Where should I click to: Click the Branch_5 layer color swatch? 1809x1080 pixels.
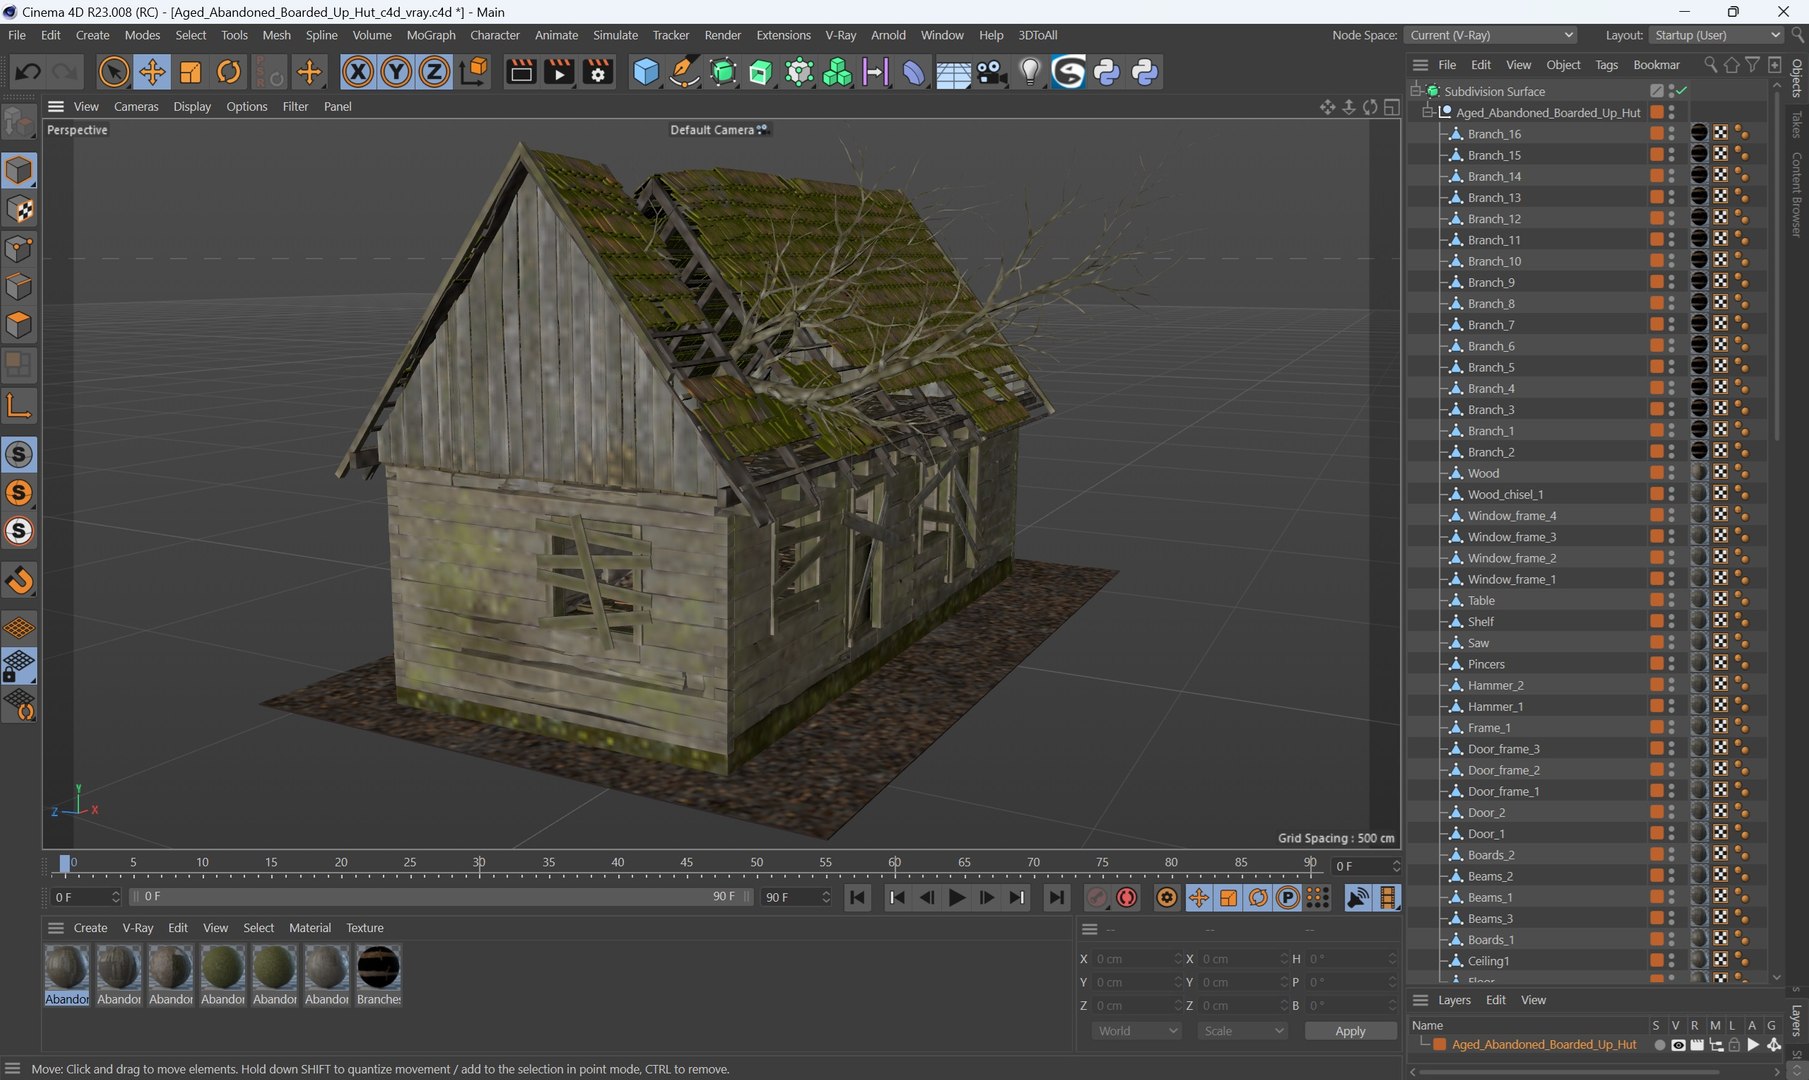1656,367
